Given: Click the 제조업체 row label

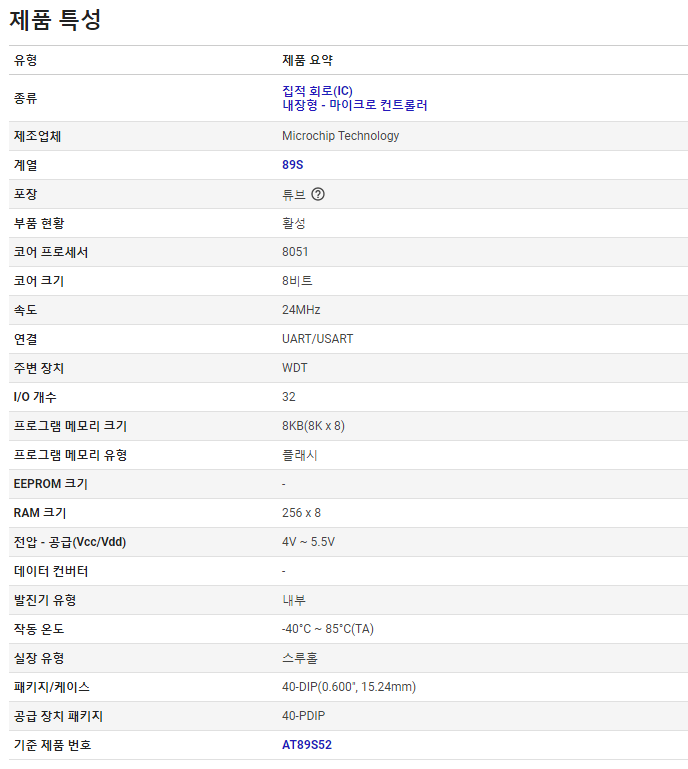Looking at the screenshot, I should tap(37, 136).
